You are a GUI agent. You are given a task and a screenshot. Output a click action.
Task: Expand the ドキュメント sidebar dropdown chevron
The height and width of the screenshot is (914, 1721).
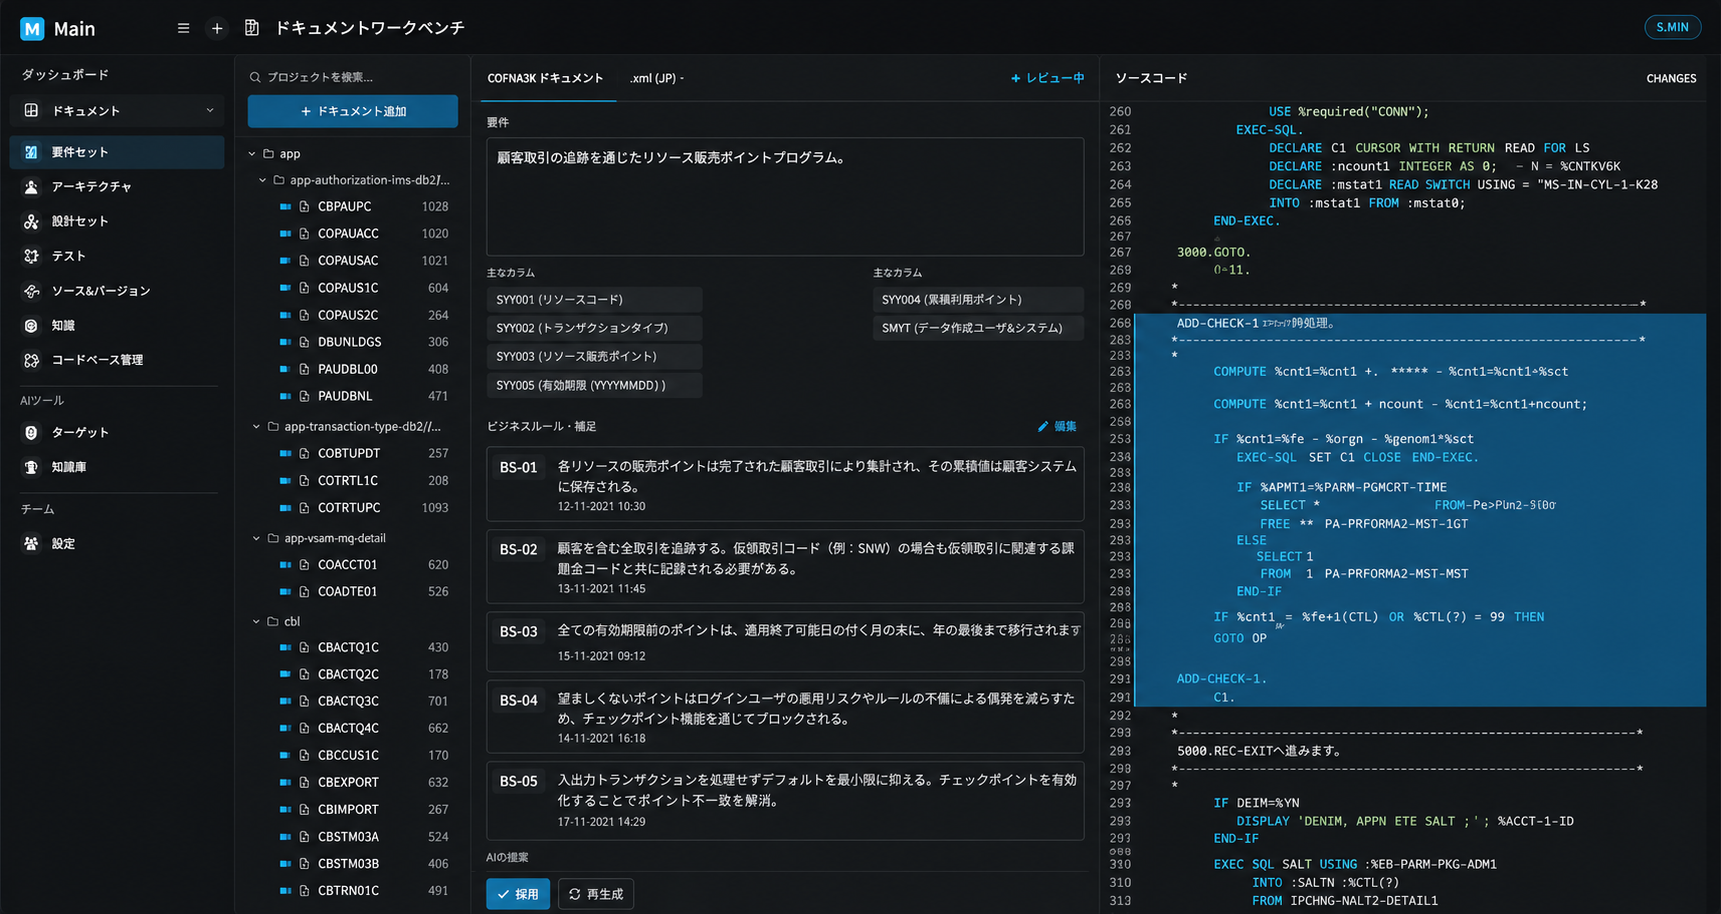point(210,110)
